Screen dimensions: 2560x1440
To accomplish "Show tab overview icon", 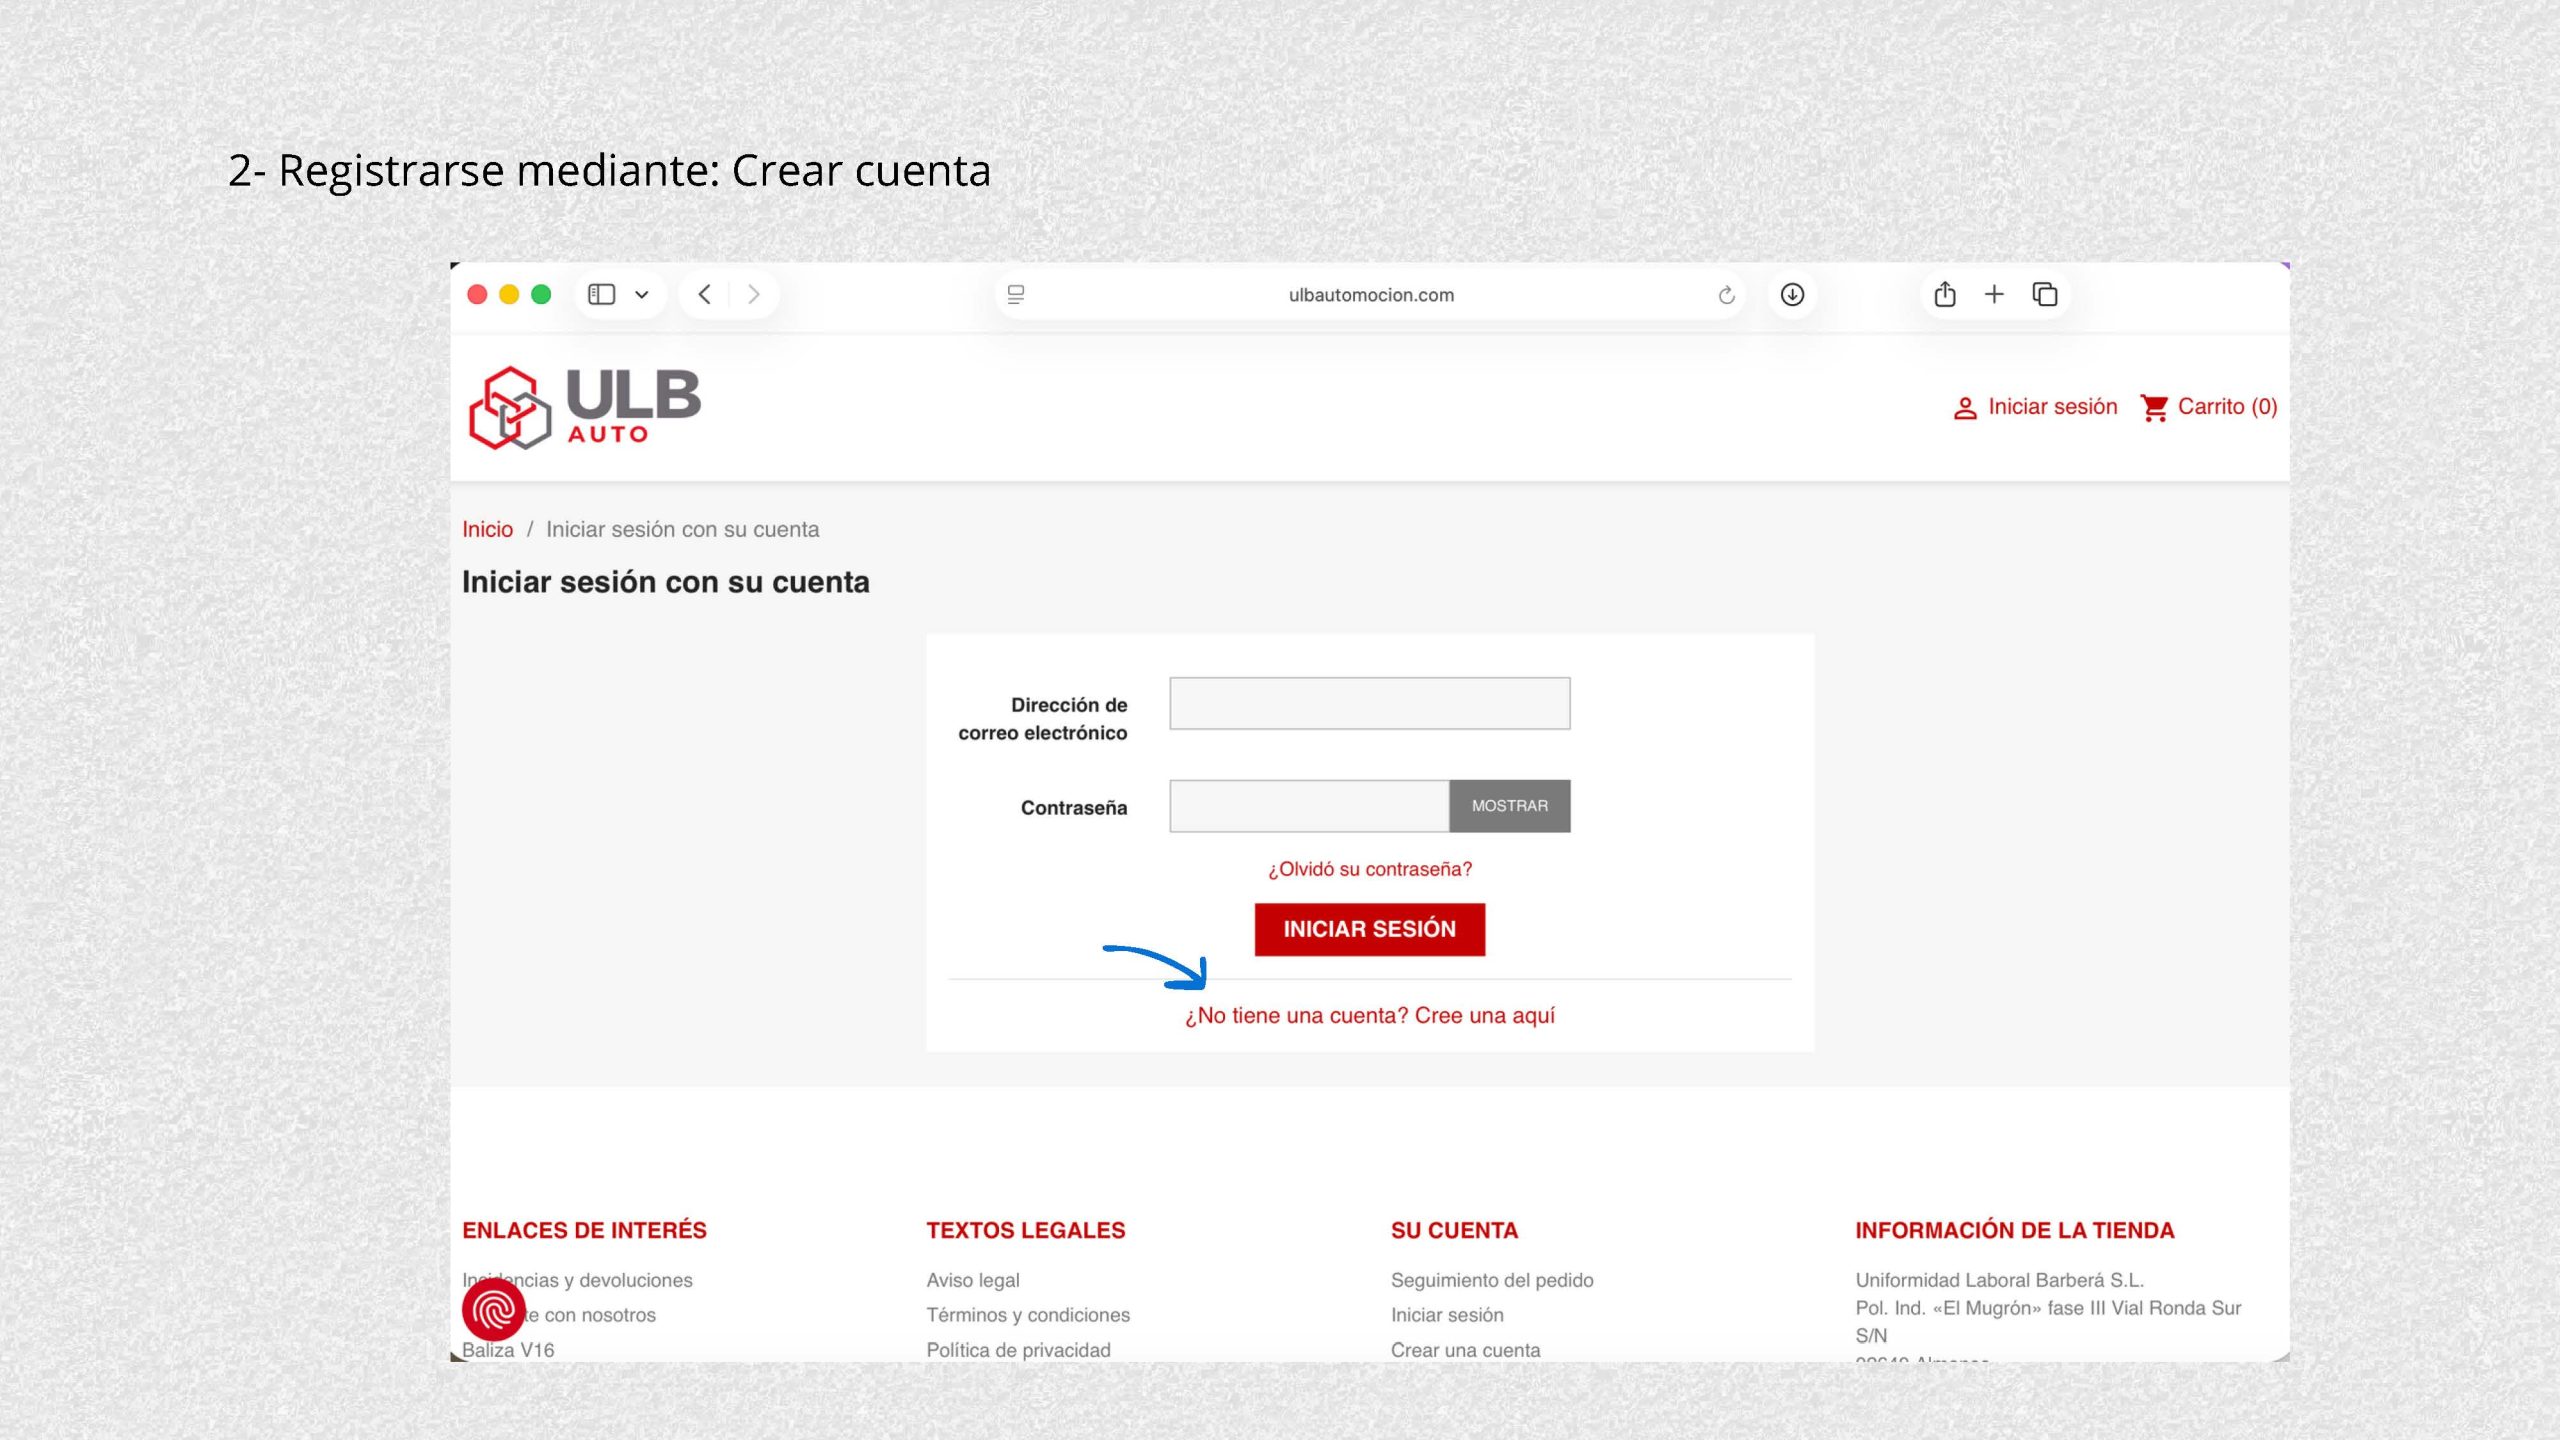I will 2045,294.
